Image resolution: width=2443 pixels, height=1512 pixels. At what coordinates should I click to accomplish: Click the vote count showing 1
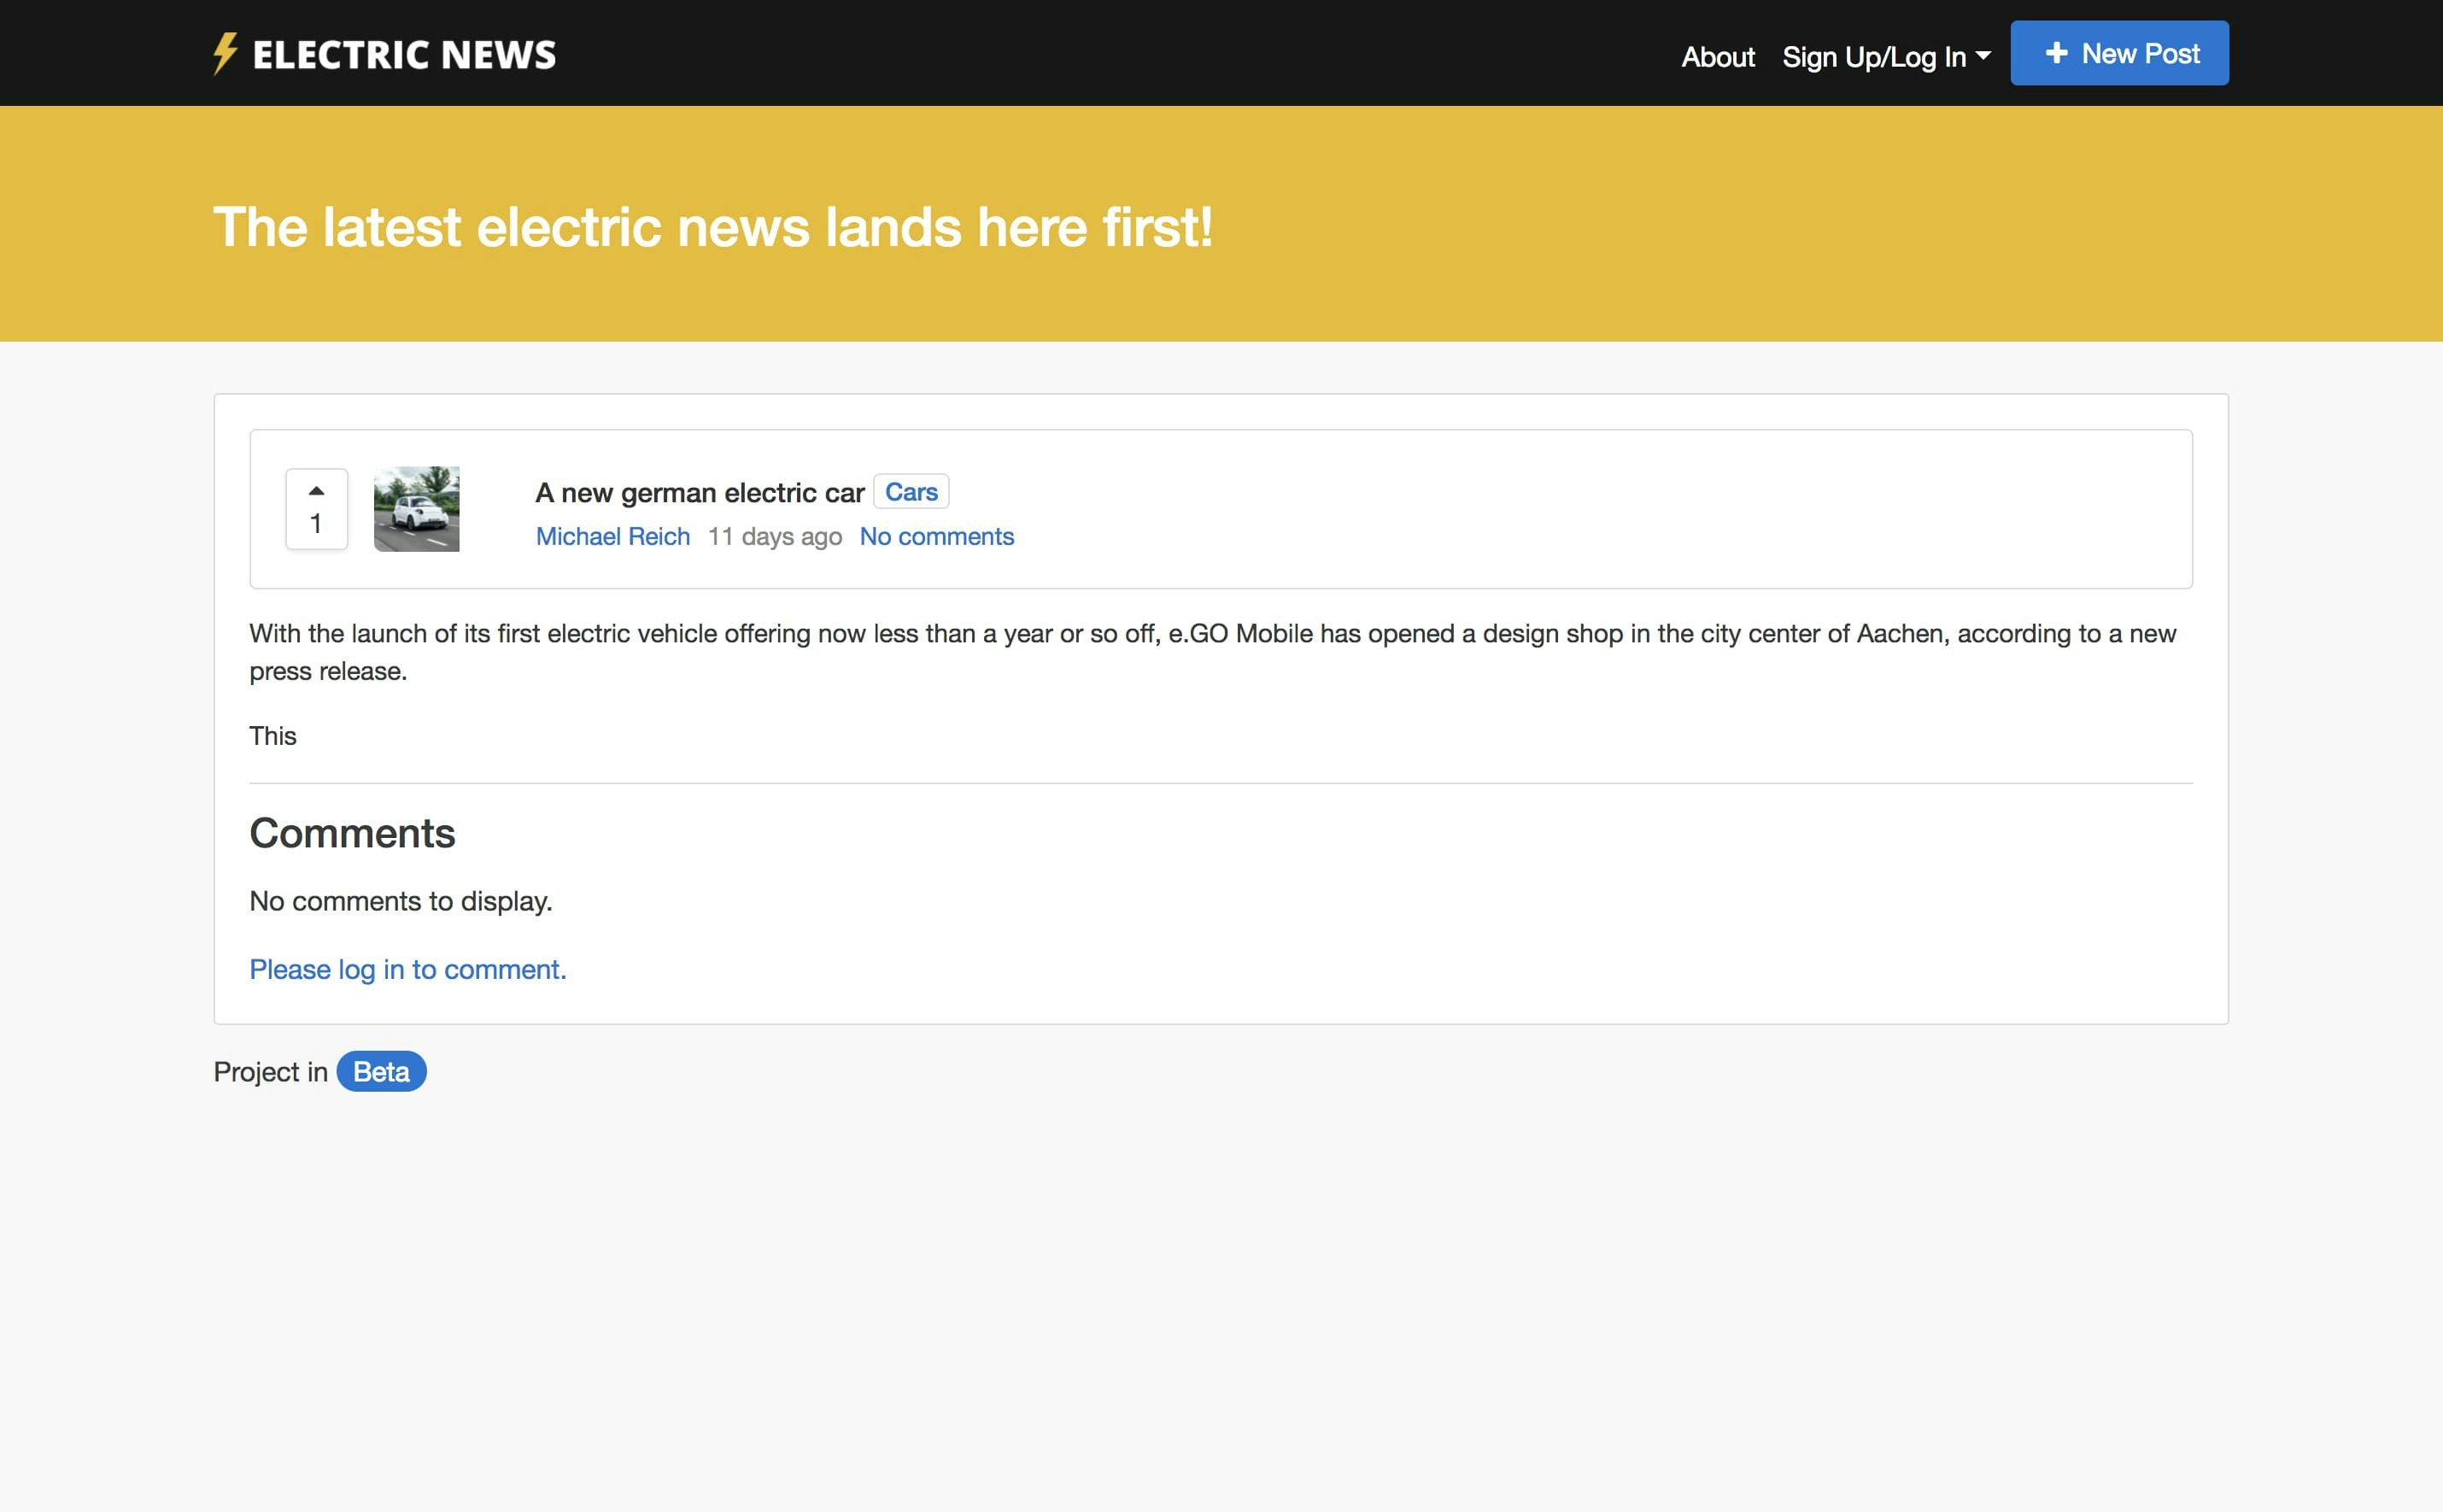point(316,523)
